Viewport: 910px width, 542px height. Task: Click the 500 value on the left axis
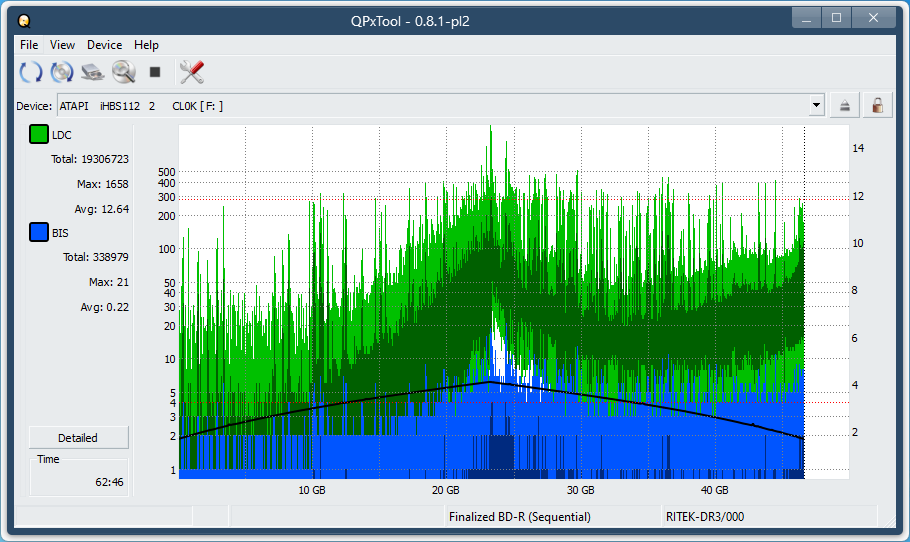point(167,172)
